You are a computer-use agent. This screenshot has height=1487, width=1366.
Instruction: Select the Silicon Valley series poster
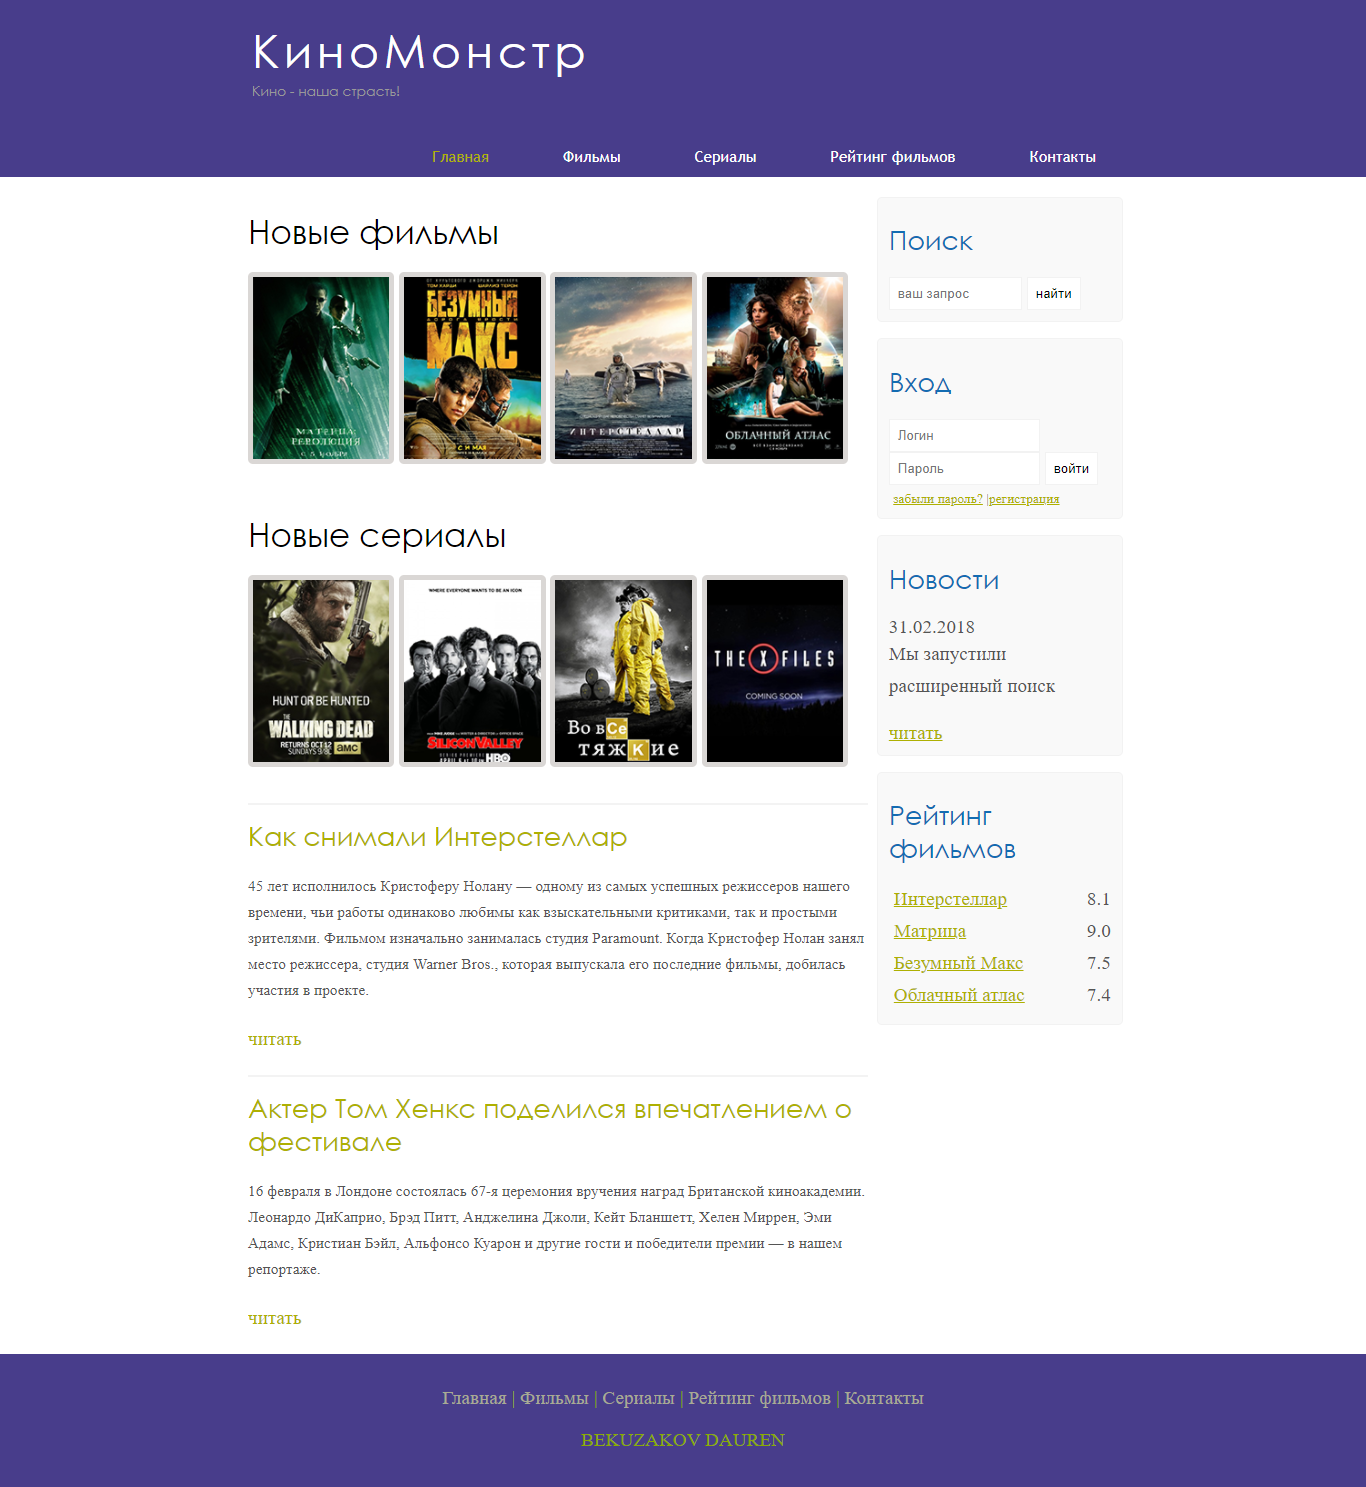472,671
